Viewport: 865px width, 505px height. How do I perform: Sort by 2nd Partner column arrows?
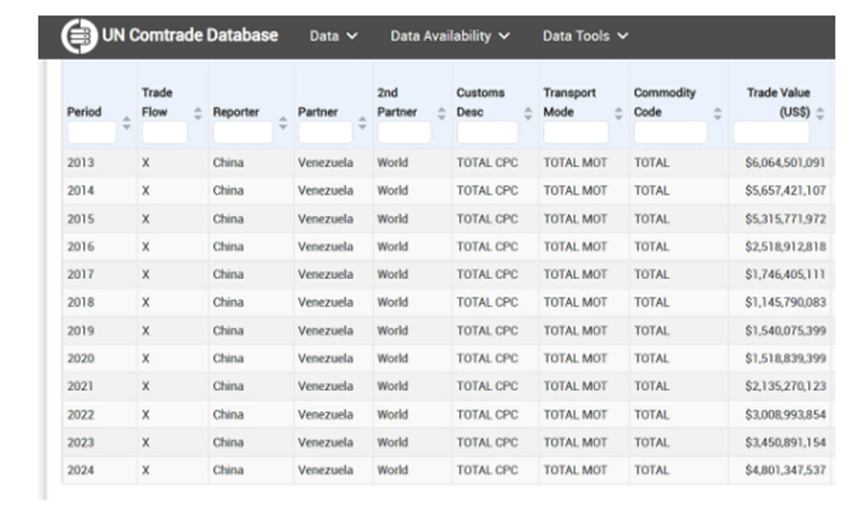(x=441, y=113)
